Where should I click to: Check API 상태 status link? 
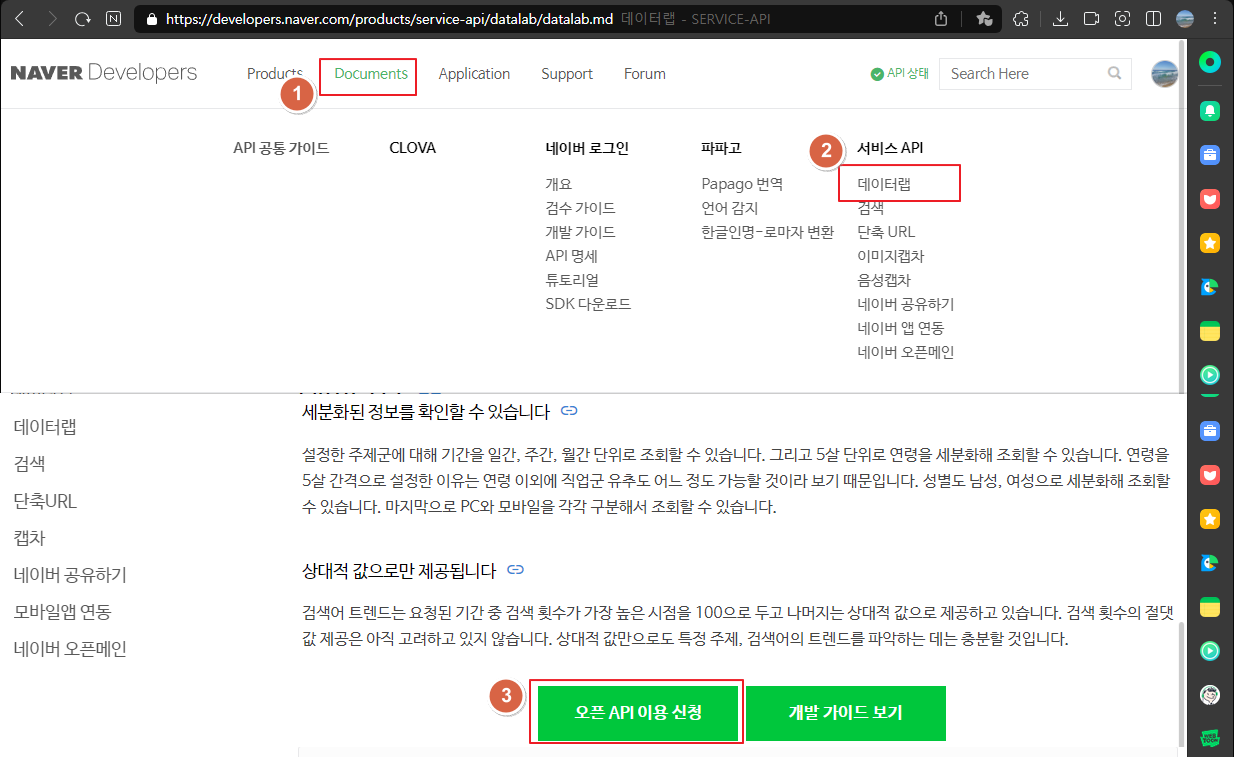point(900,73)
